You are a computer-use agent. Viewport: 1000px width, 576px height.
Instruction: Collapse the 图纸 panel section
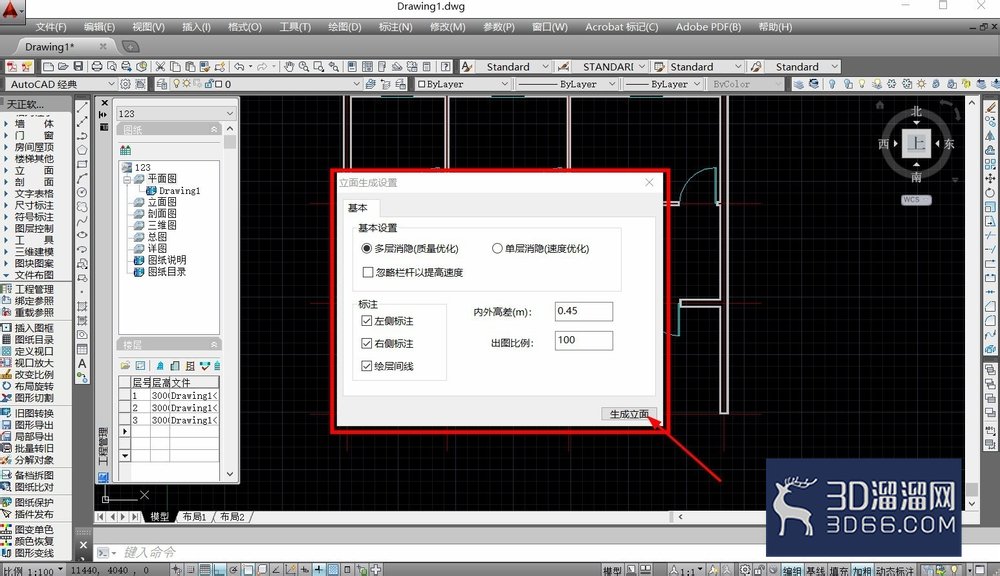214,129
